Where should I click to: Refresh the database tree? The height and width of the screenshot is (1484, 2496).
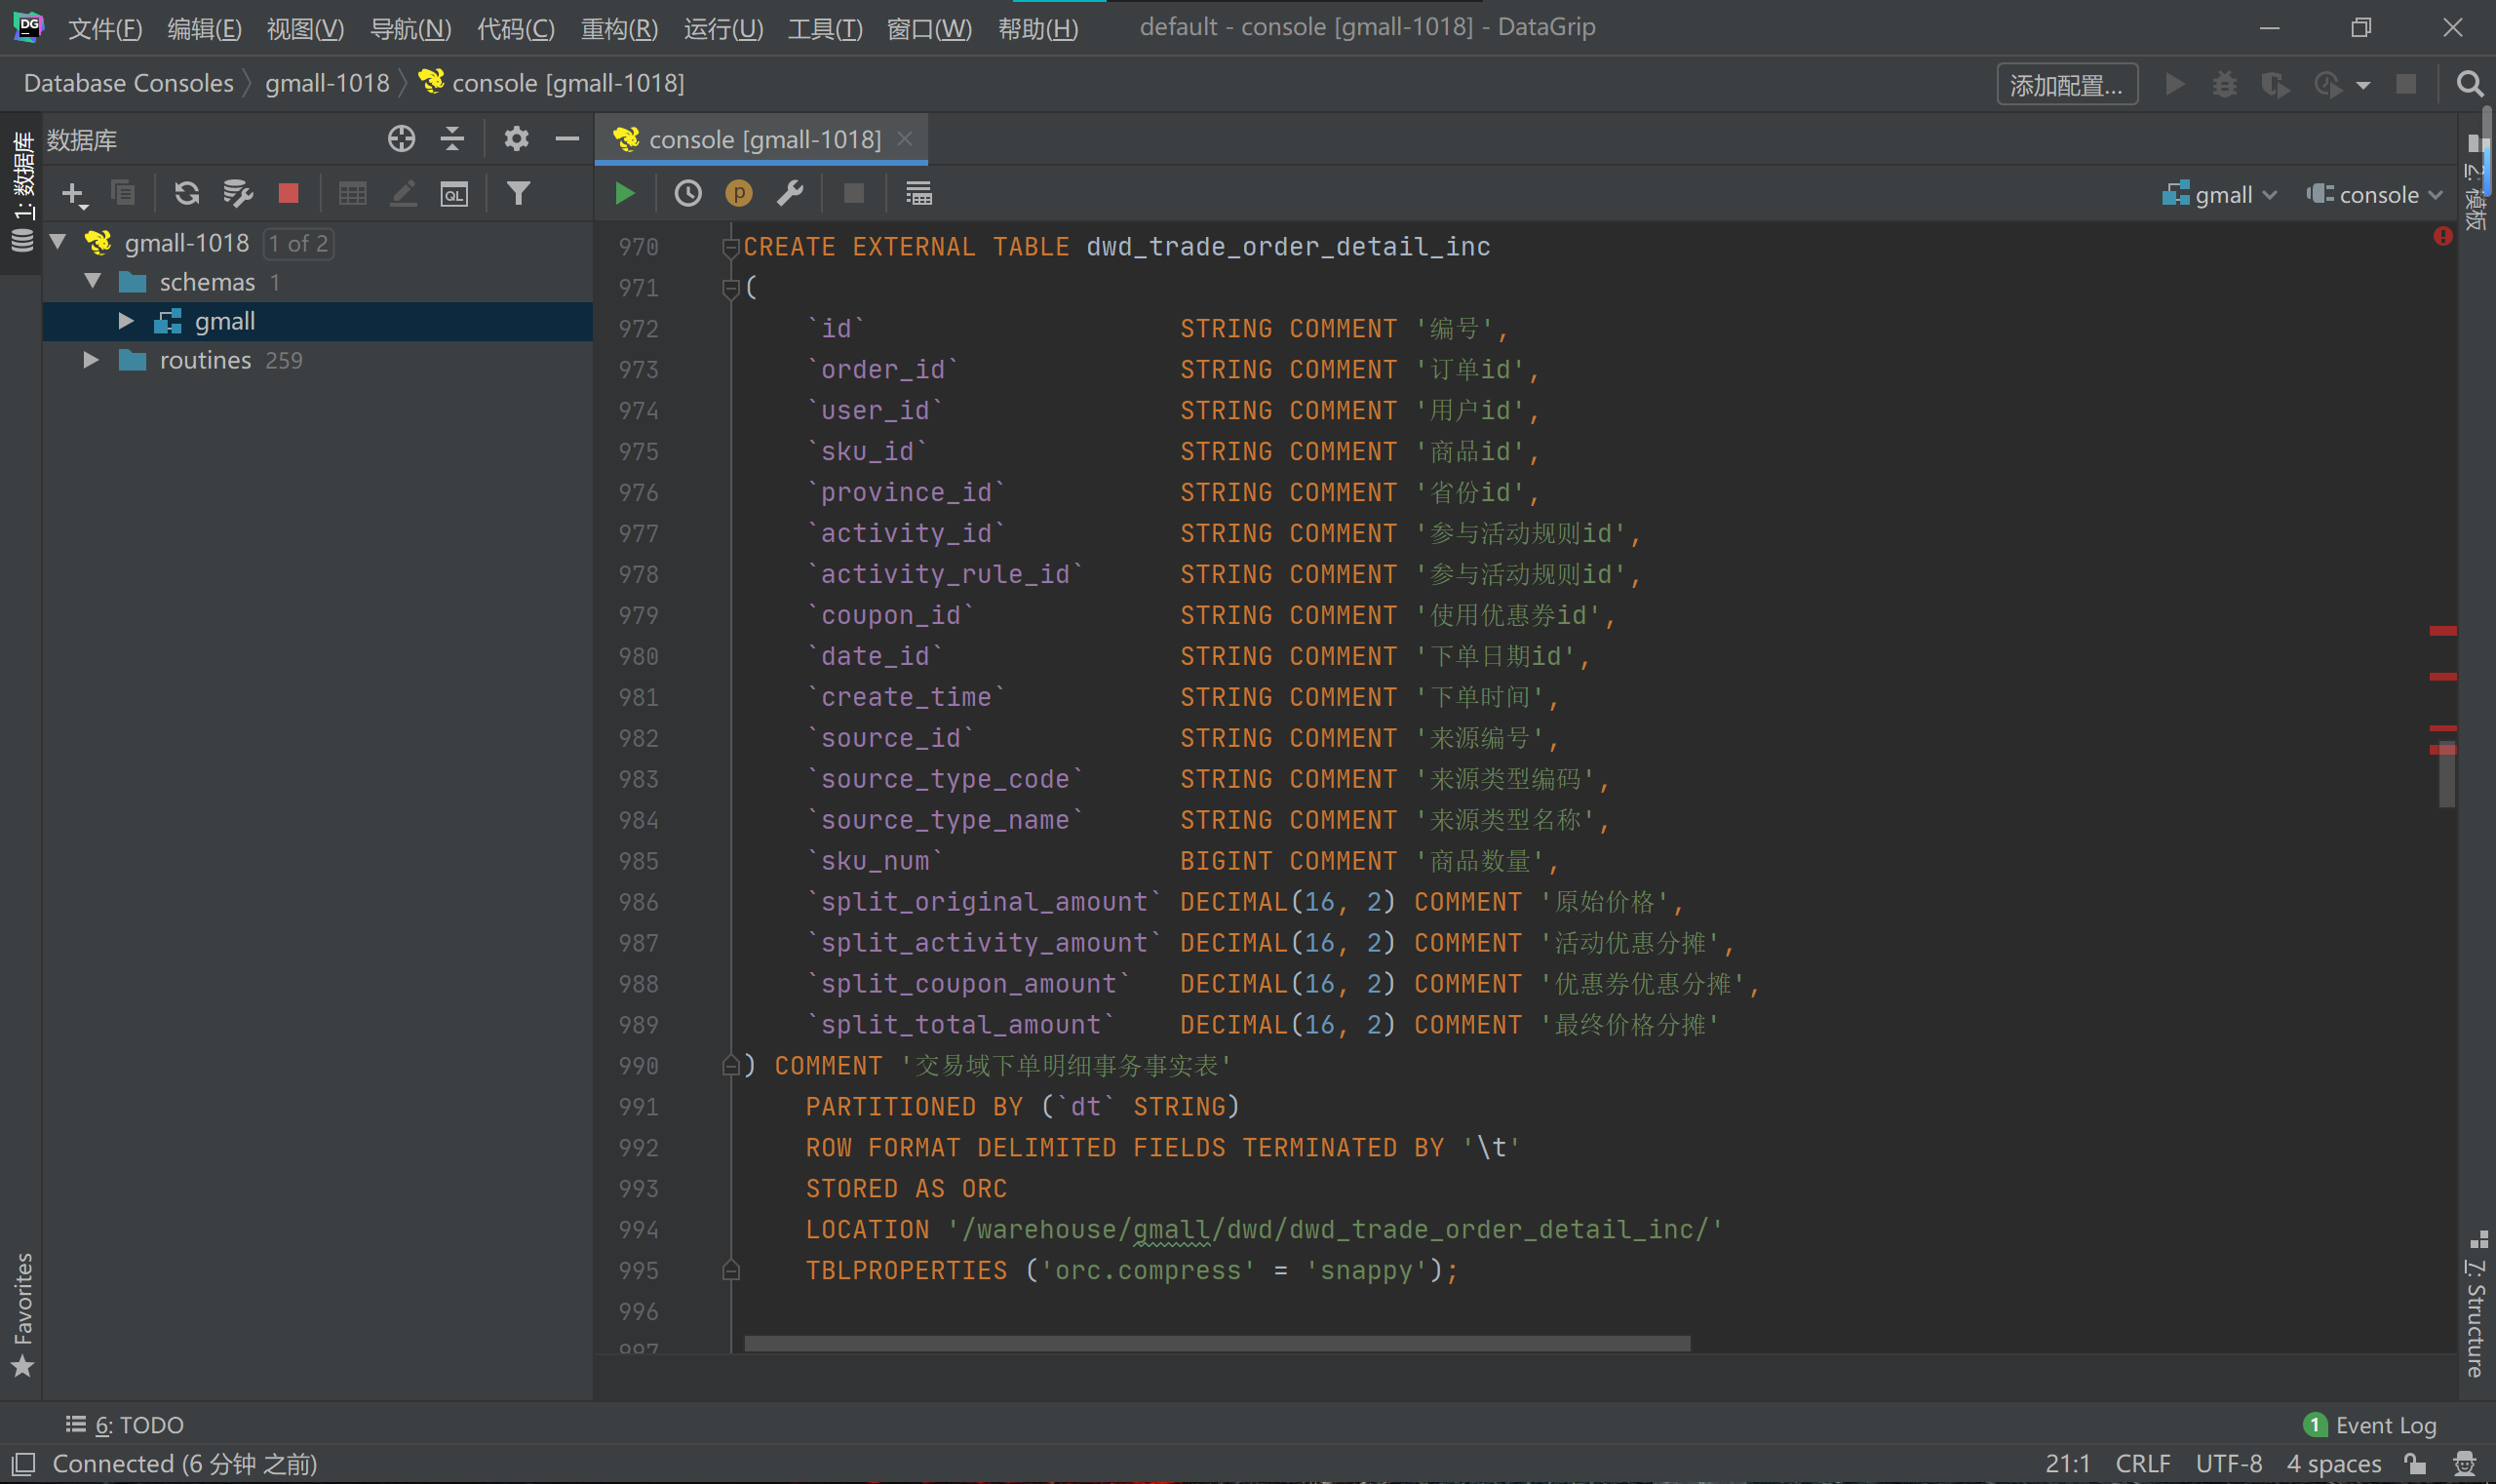[x=187, y=193]
